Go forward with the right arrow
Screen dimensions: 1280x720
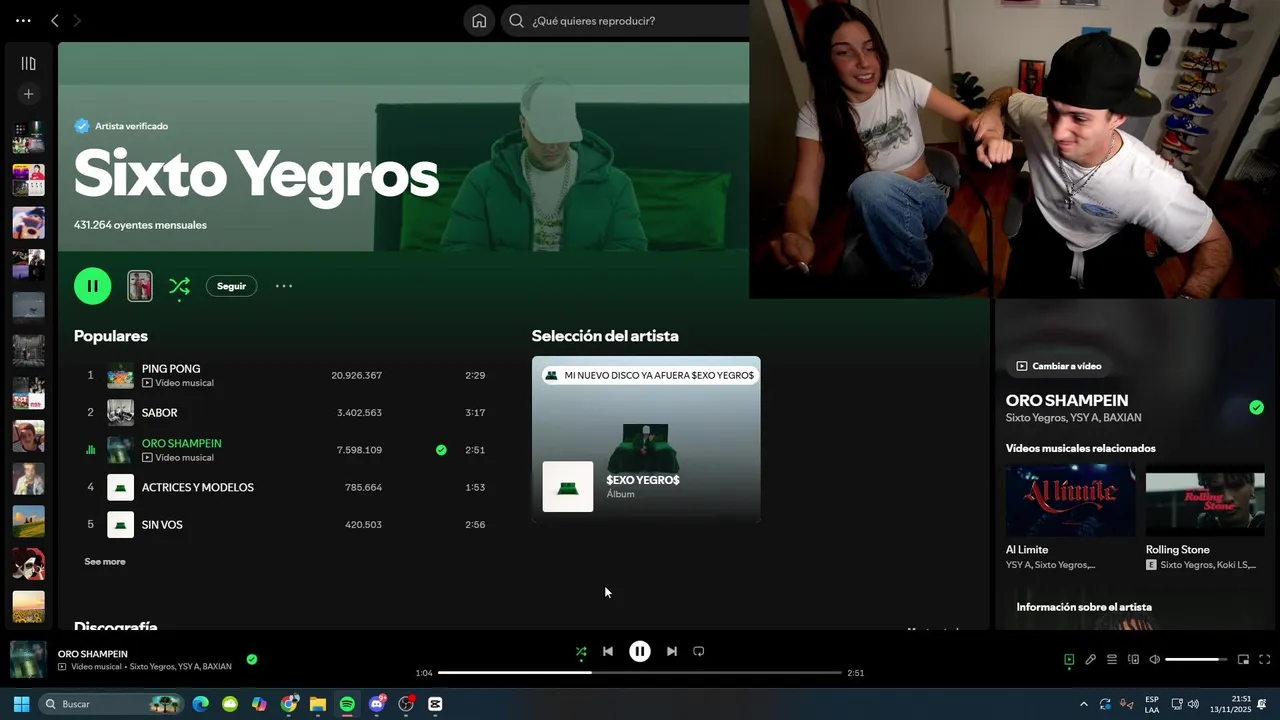coord(77,21)
